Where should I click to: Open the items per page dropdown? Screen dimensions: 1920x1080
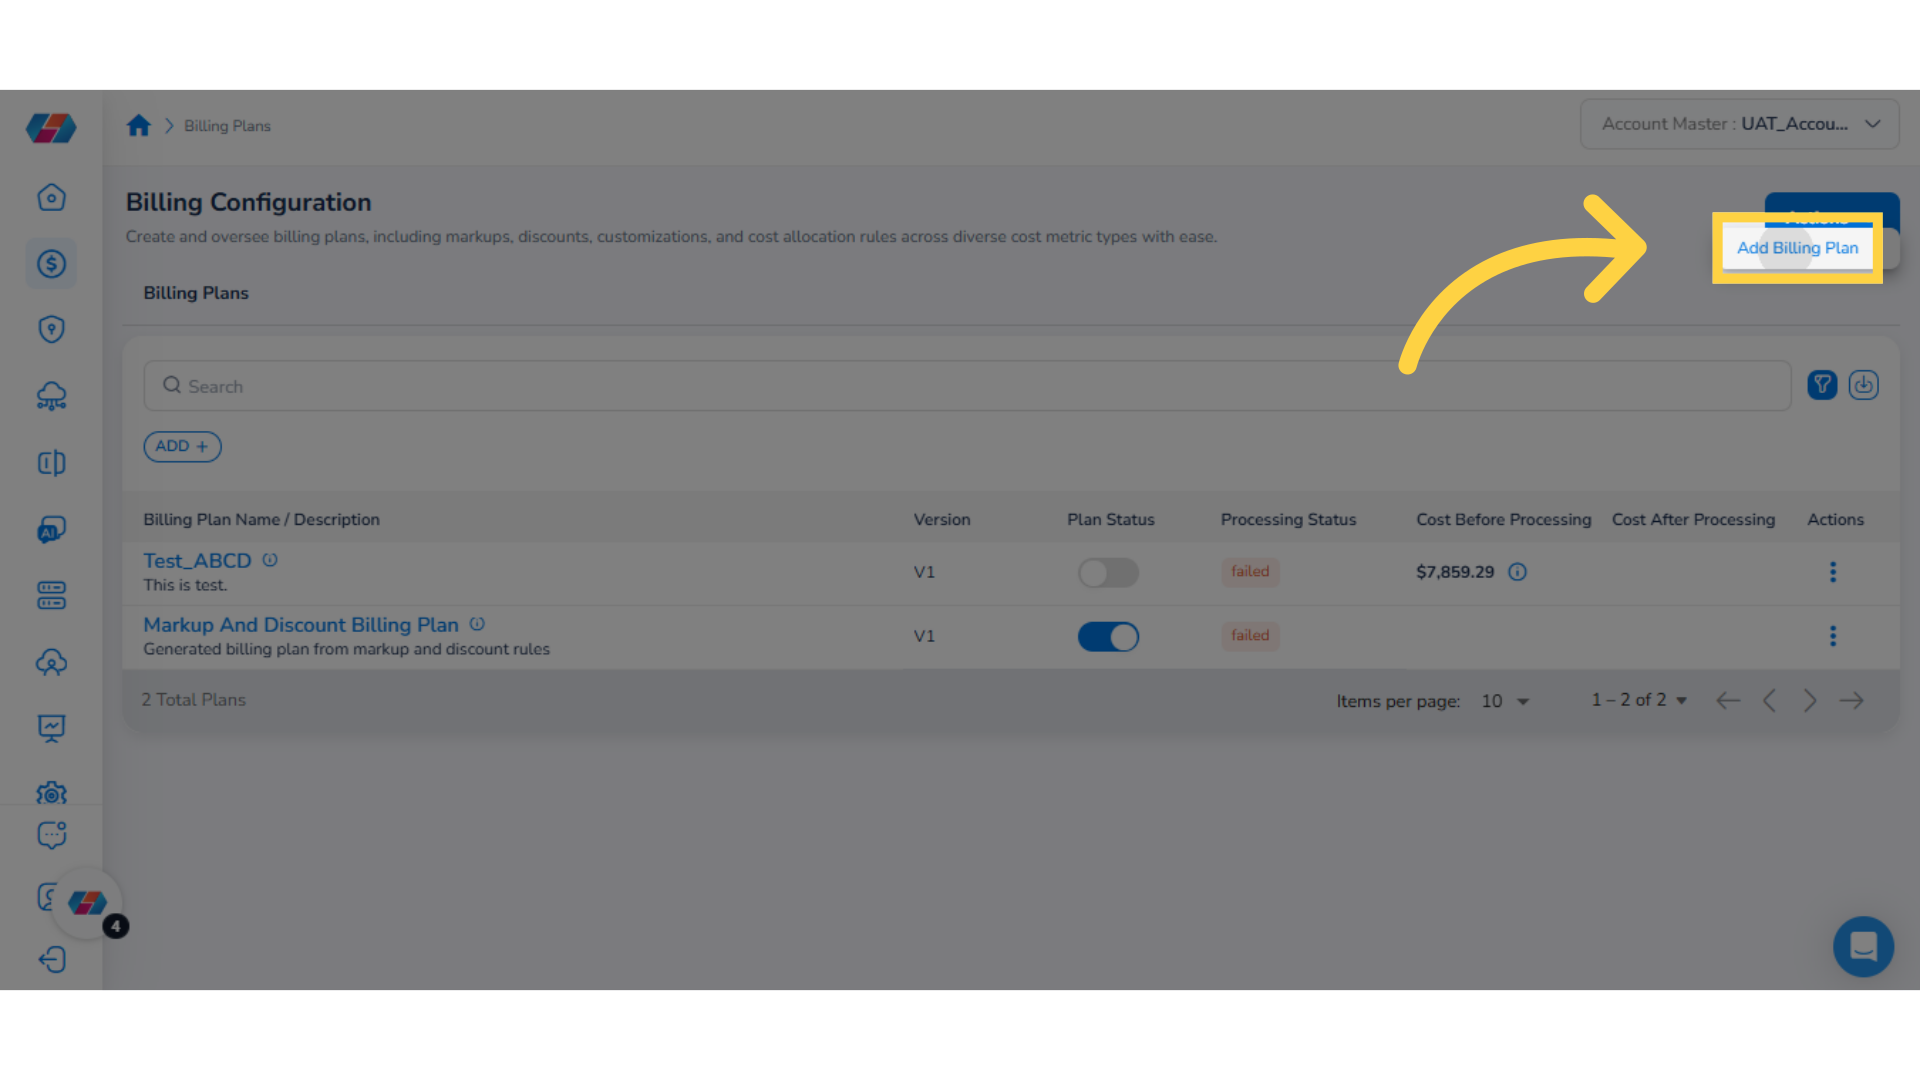(1505, 701)
